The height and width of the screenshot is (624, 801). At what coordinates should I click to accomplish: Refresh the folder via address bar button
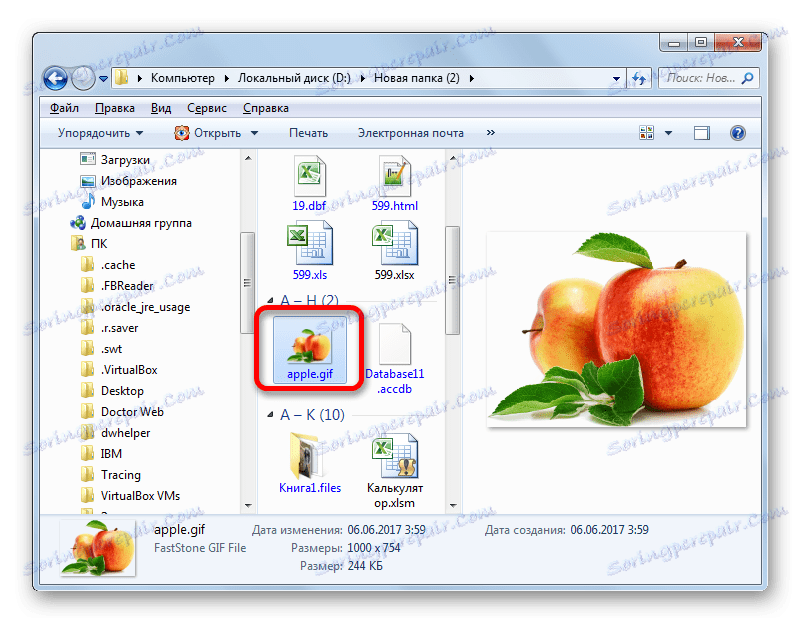(x=639, y=79)
